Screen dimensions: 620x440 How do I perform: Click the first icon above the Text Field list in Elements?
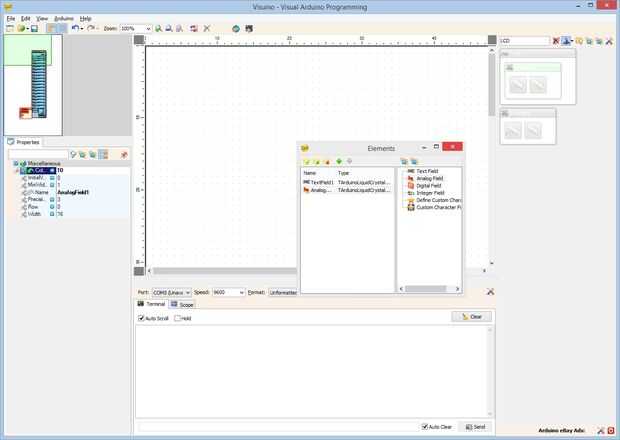(x=404, y=161)
